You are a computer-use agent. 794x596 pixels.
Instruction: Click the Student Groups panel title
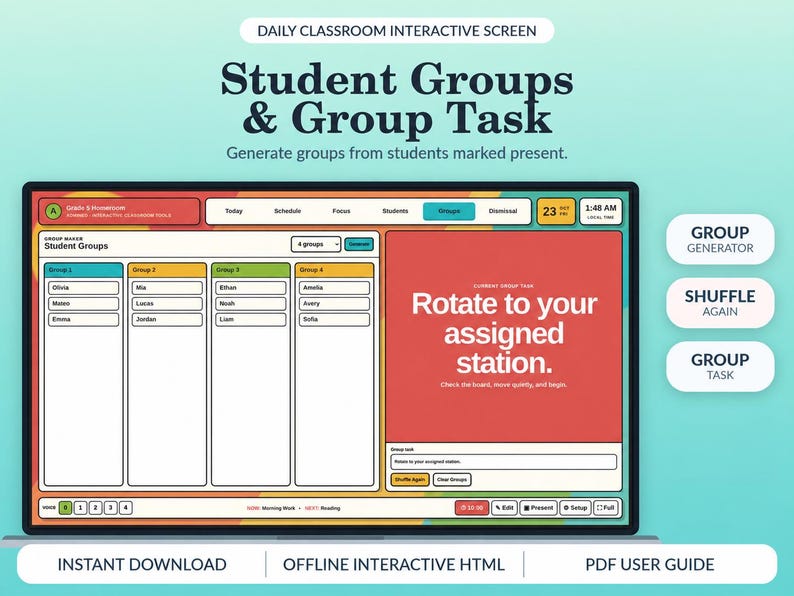(x=76, y=246)
